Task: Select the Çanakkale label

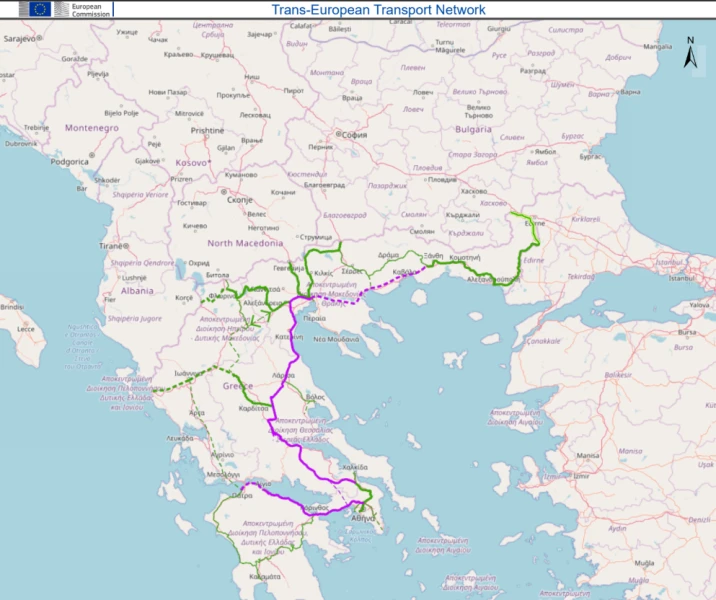Action: point(543,341)
